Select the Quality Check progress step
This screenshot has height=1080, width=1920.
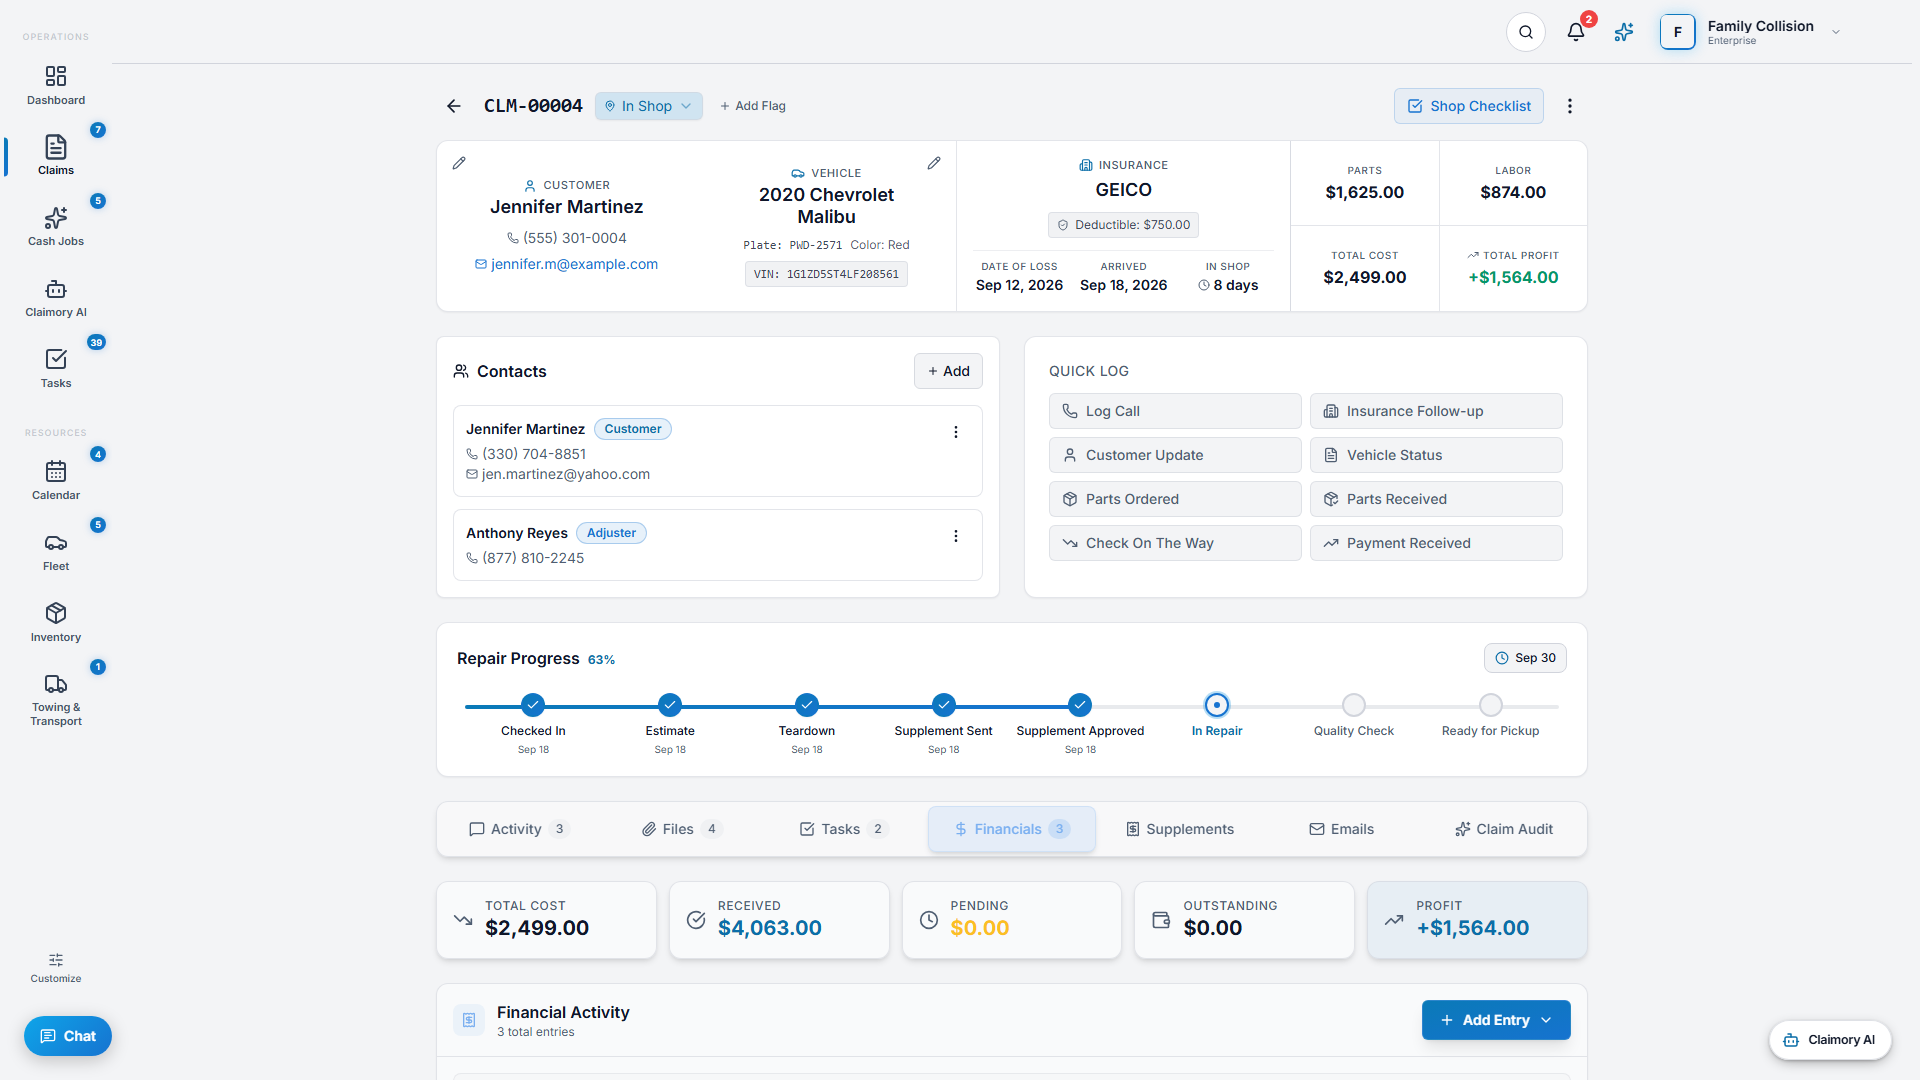(x=1354, y=716)
